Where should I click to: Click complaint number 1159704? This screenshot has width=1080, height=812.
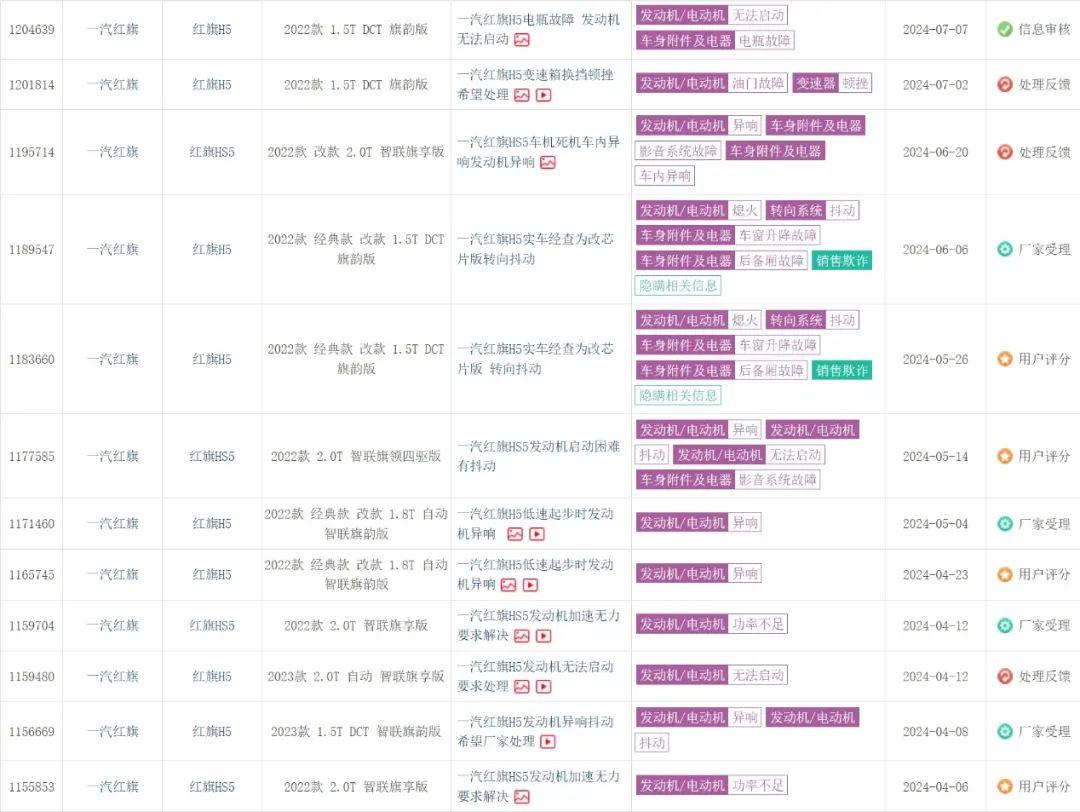click(31, 626)
